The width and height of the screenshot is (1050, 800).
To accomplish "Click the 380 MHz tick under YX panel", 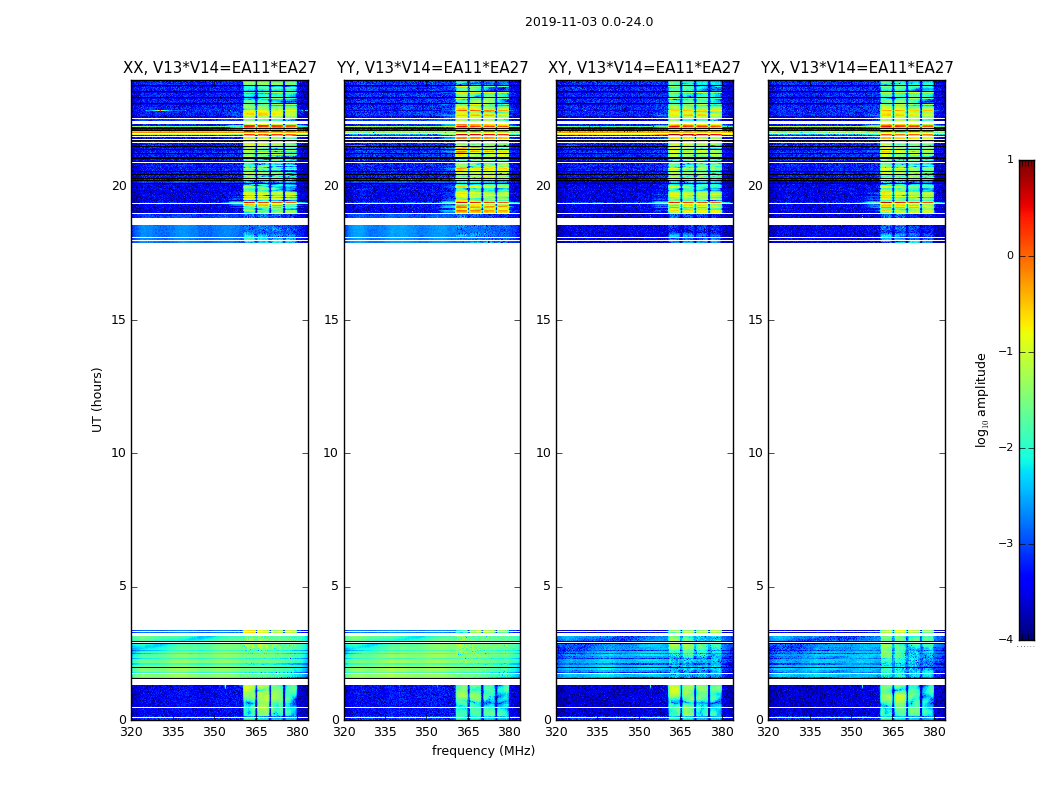I will [x=934, y=732].
